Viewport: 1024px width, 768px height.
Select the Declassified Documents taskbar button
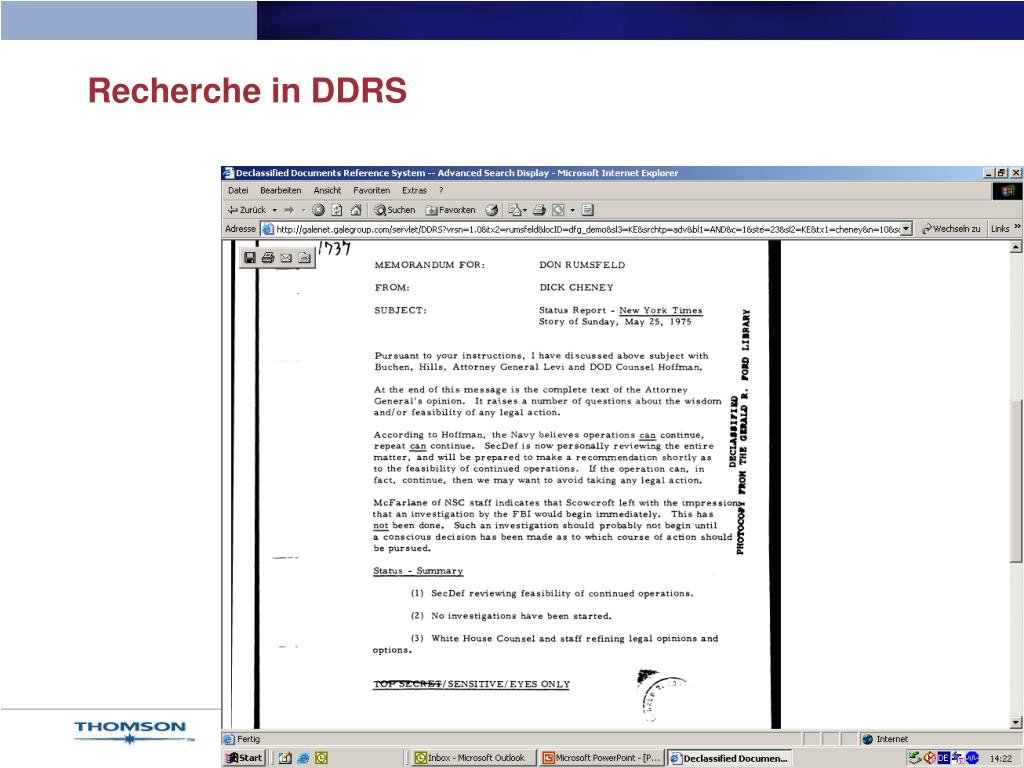tap(729, 758)
